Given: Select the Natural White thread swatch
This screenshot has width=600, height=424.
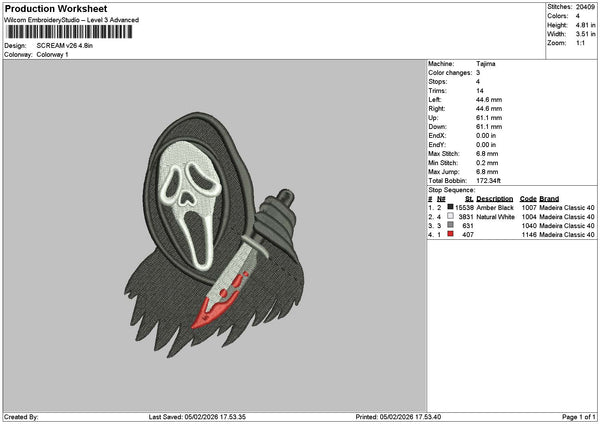Looking at the screenshot, I should (x=449, y=216).
